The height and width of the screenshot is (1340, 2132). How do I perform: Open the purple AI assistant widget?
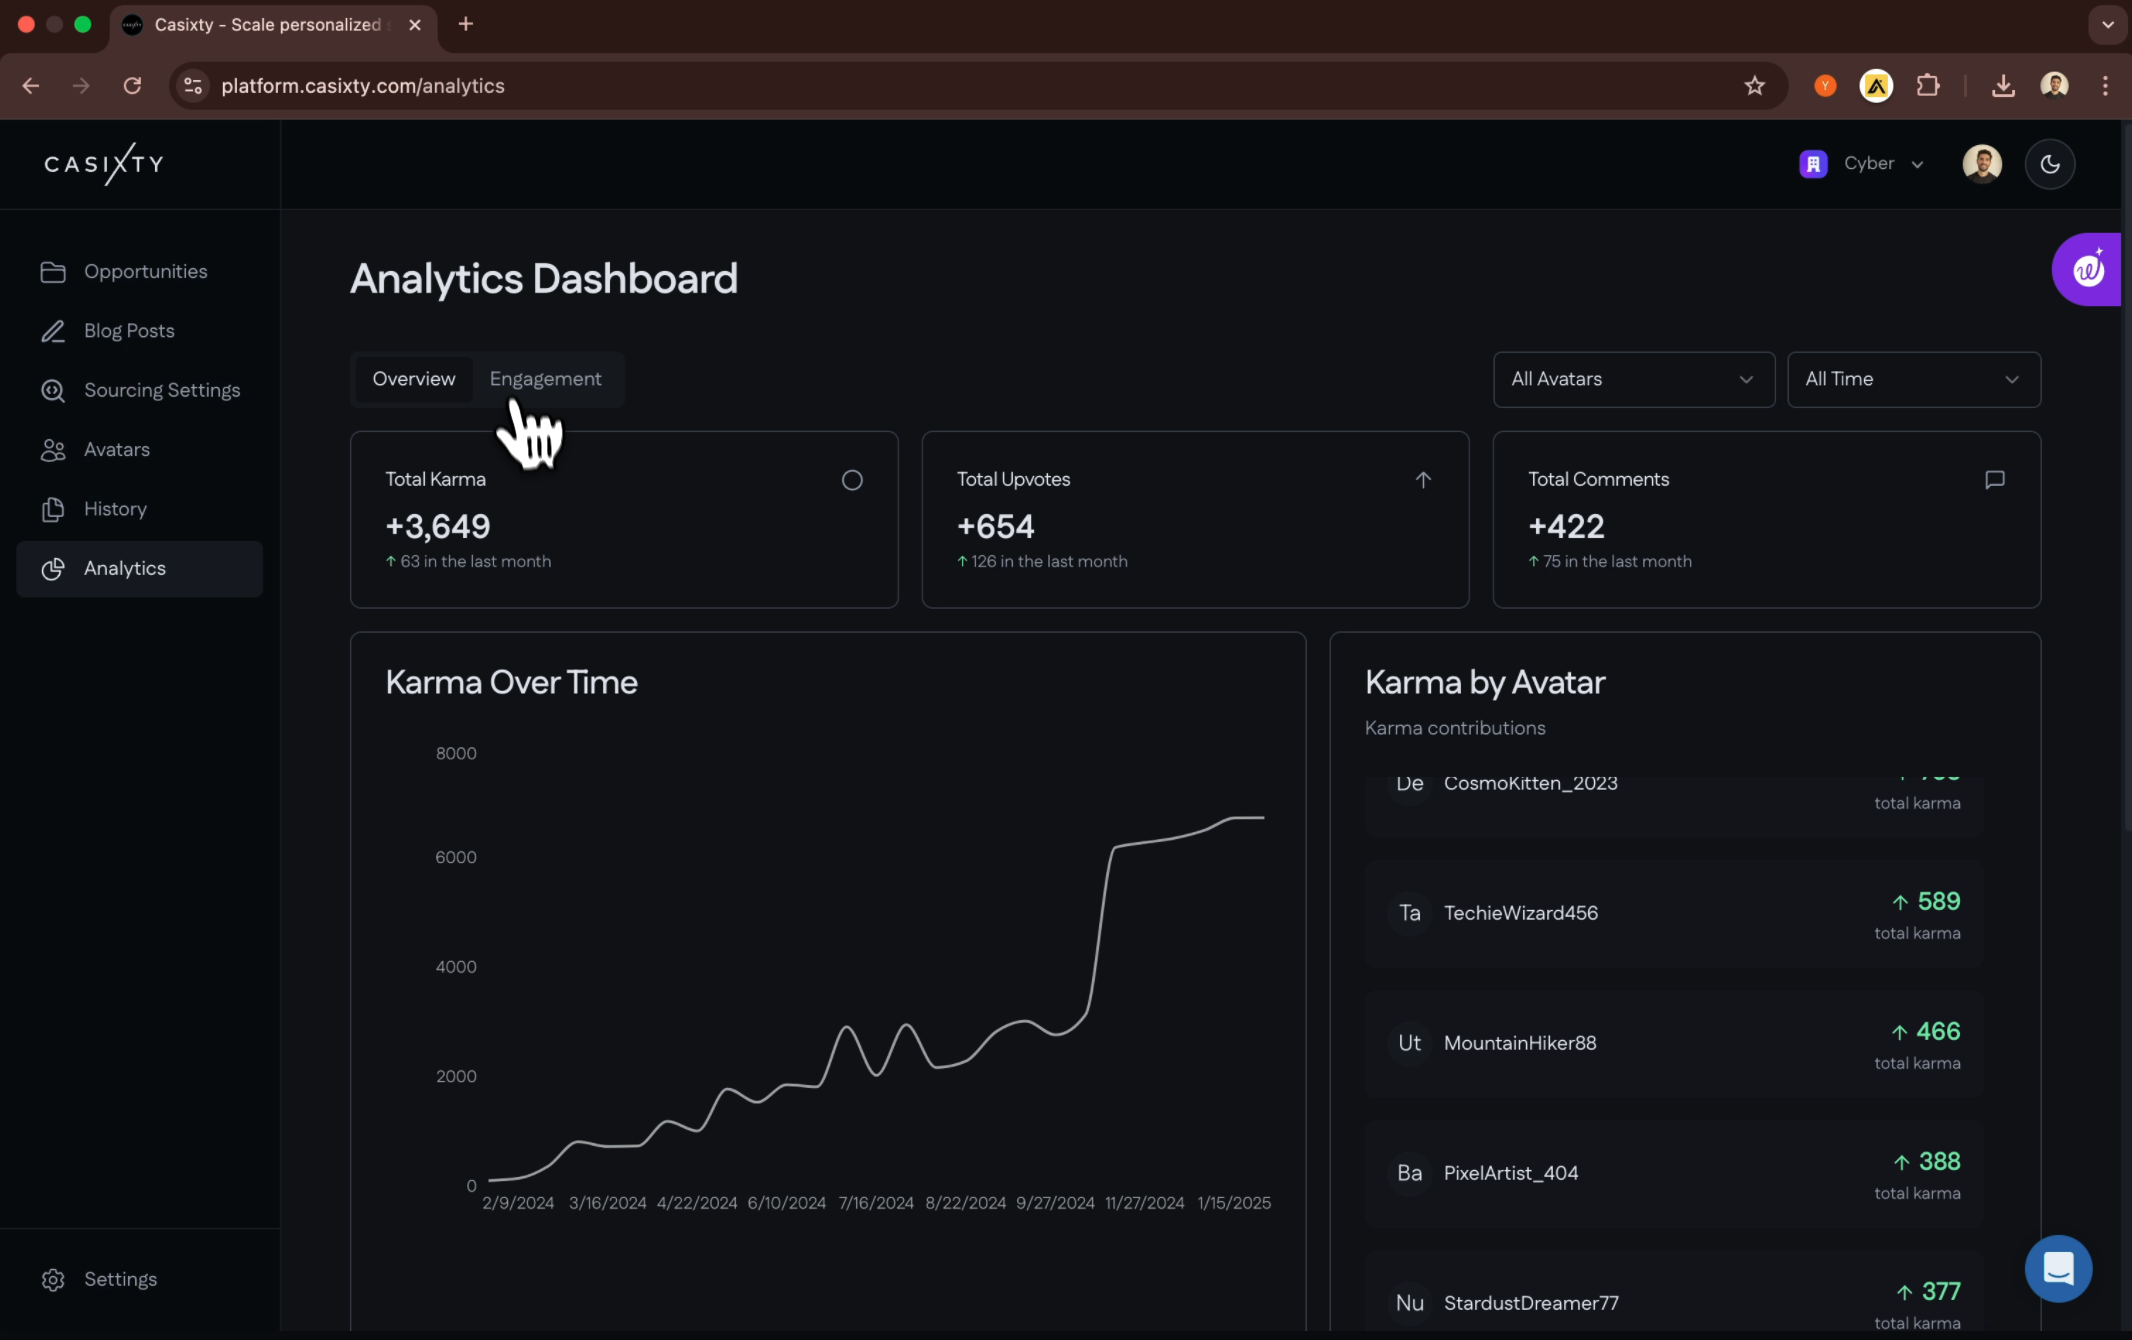click(x=2088, y=270)
